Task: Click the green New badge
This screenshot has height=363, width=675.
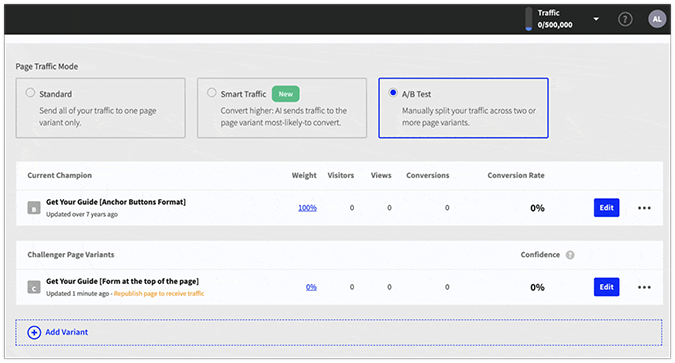Action: point(285,94)
